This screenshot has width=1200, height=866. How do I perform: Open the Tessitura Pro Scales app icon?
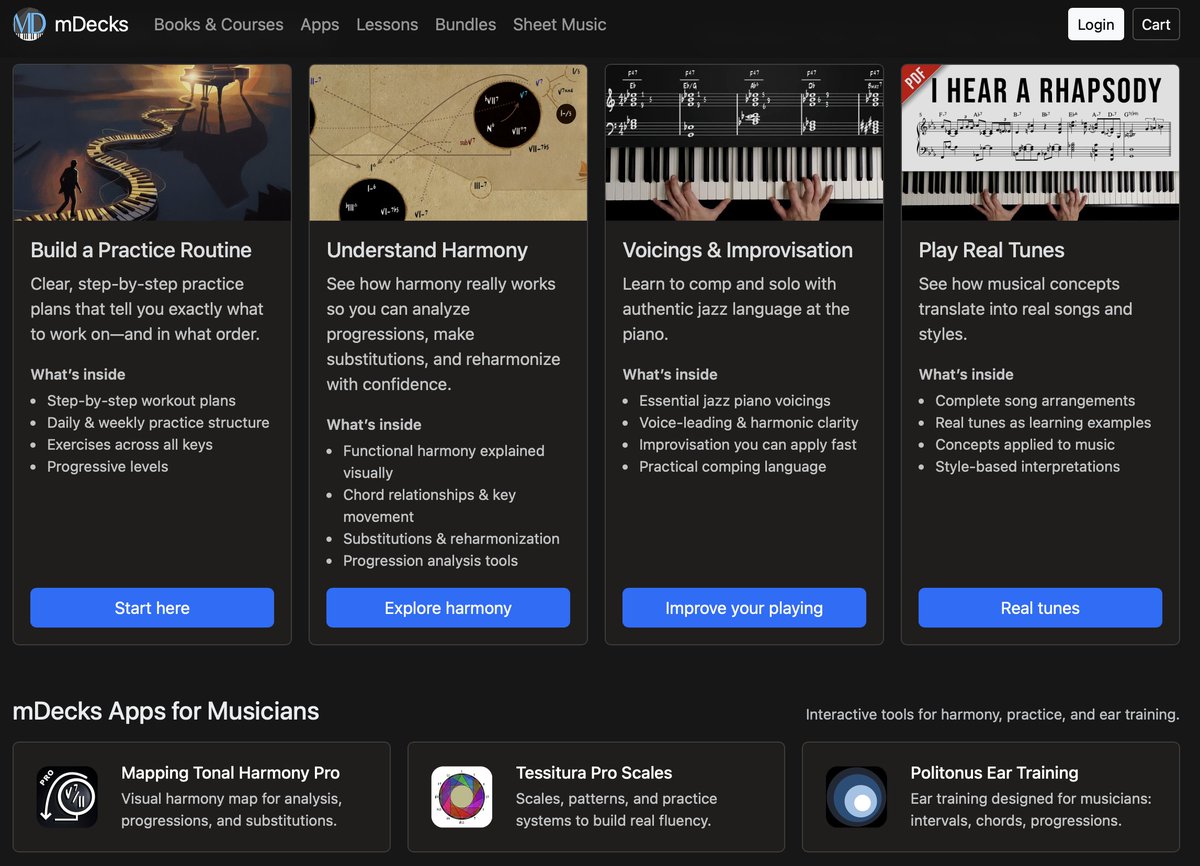coord(462,797)
